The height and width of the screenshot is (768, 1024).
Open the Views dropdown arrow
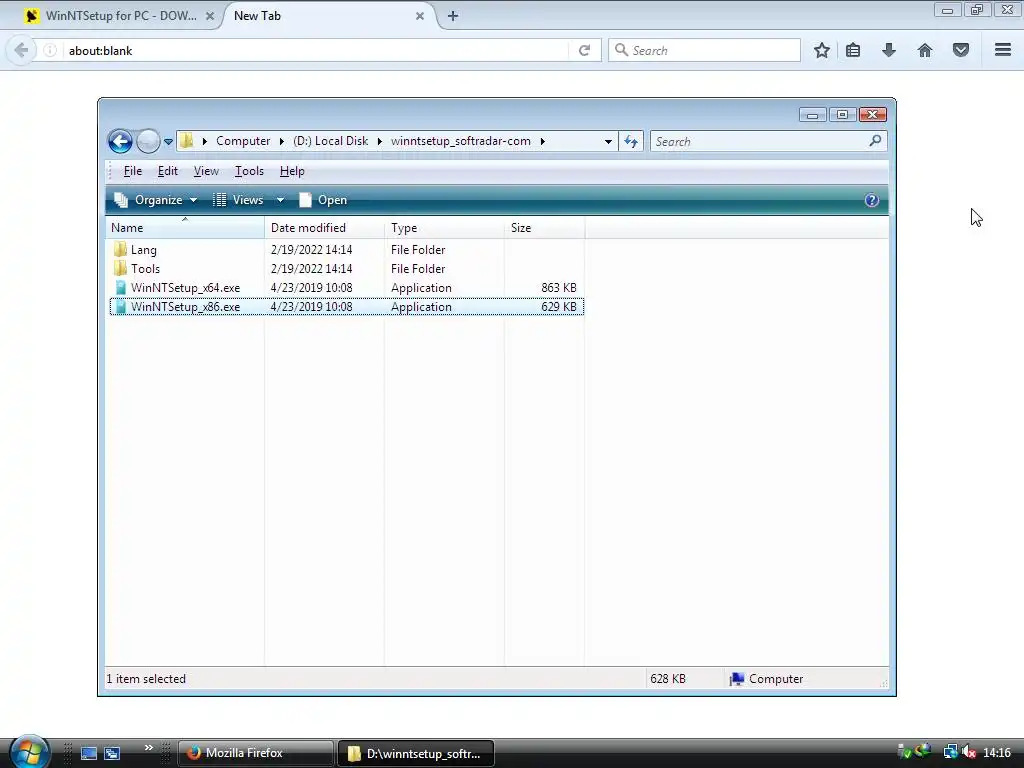pos(280,200)
